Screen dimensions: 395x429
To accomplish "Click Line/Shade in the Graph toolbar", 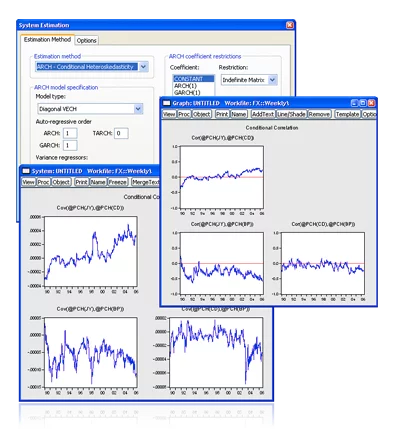I will pos(291,114).
